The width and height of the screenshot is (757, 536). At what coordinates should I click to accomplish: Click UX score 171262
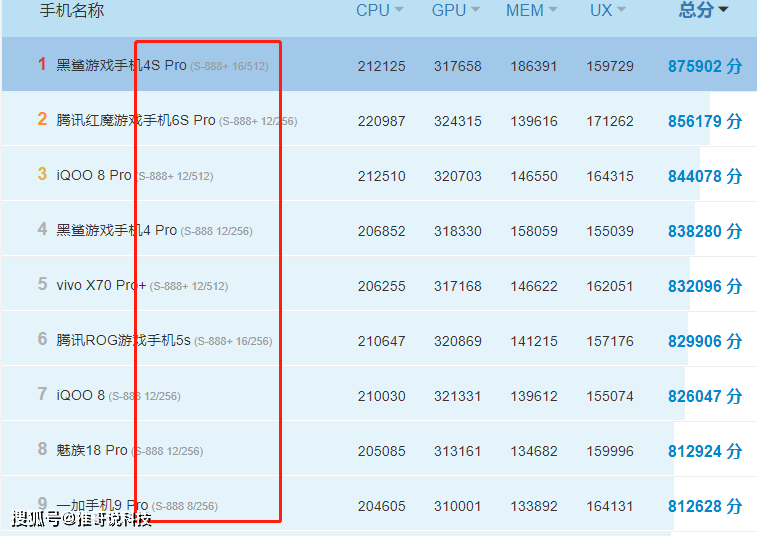pos(610,121)
